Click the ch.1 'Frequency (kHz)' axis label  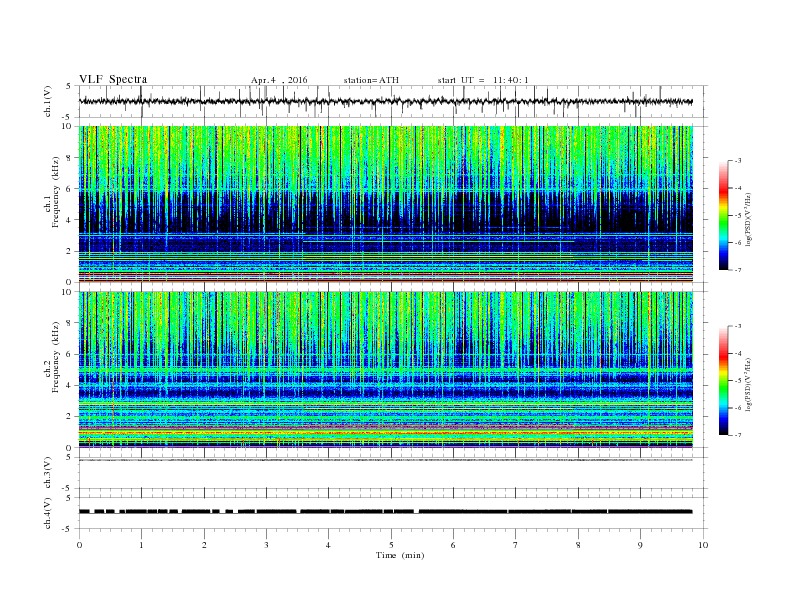(x=56, y=192)
